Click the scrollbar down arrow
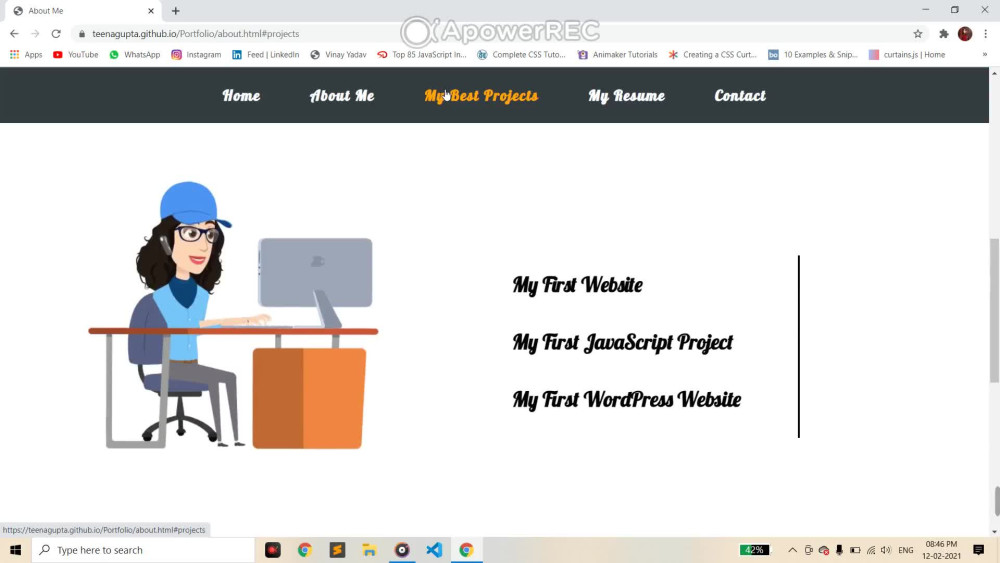Viewport: 1000px width, 563px height. click(994, 531)
